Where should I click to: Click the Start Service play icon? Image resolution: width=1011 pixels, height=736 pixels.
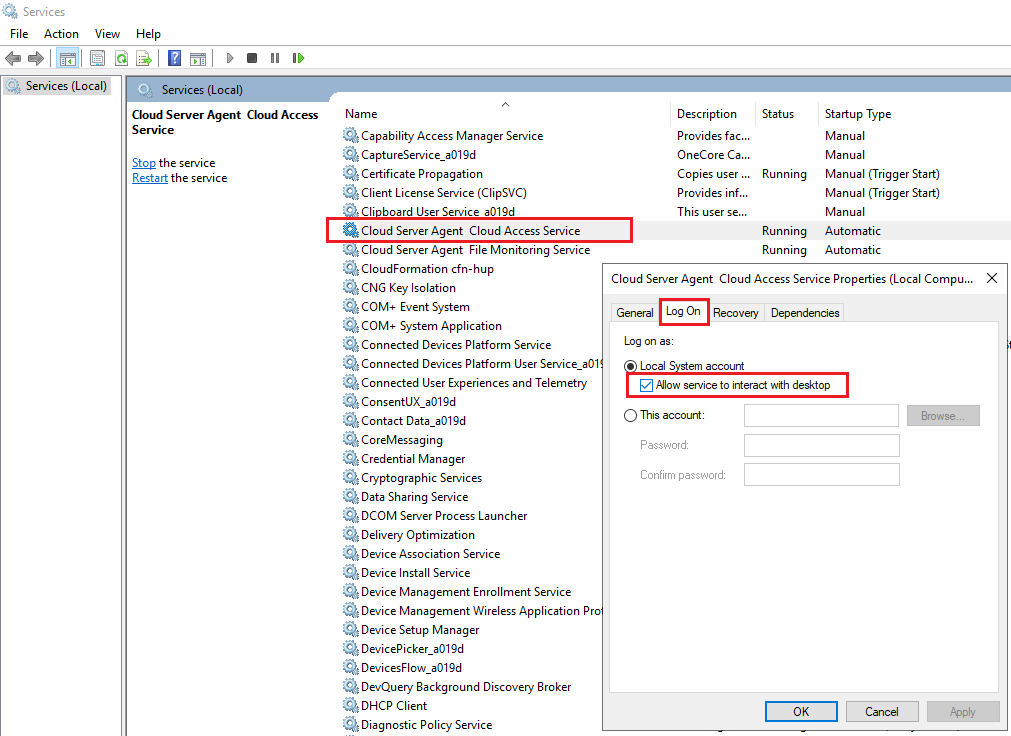pos(230,59)
